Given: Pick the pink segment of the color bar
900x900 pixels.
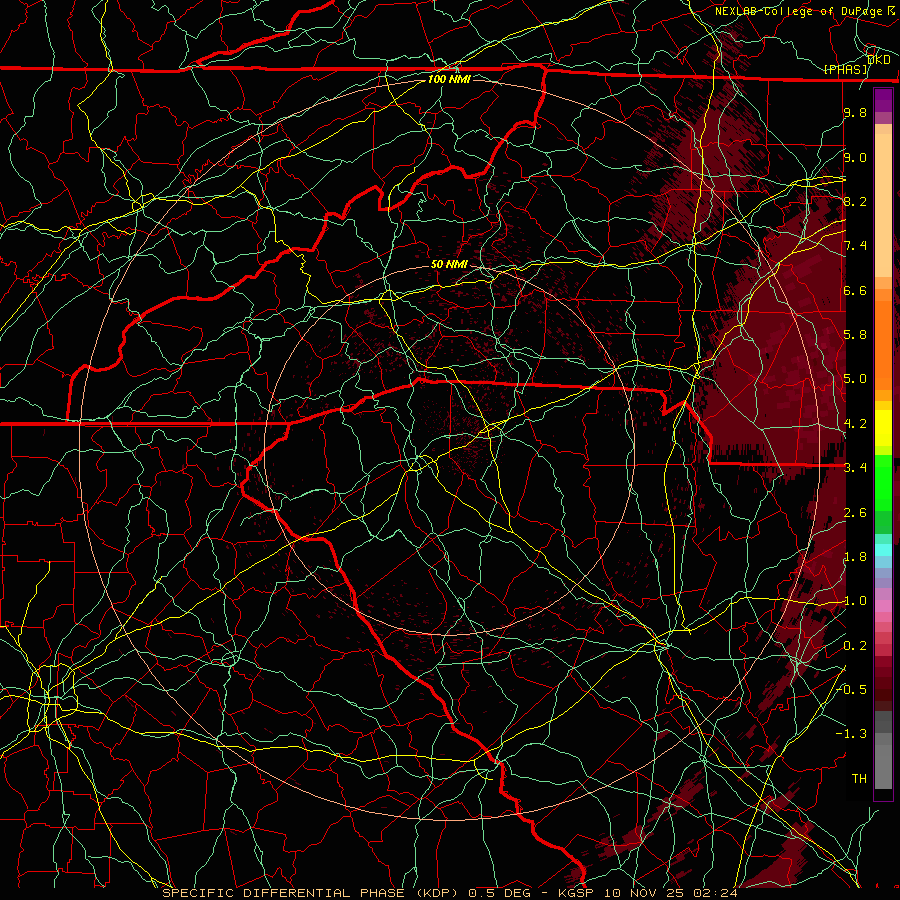Looking at the screenshot, I should [x=883, y=606].
